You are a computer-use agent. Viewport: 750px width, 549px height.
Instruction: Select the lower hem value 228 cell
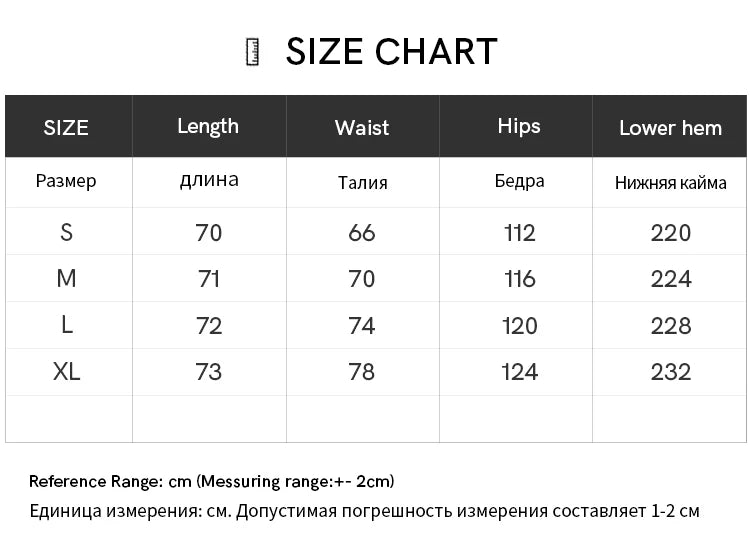coord(670,325)
